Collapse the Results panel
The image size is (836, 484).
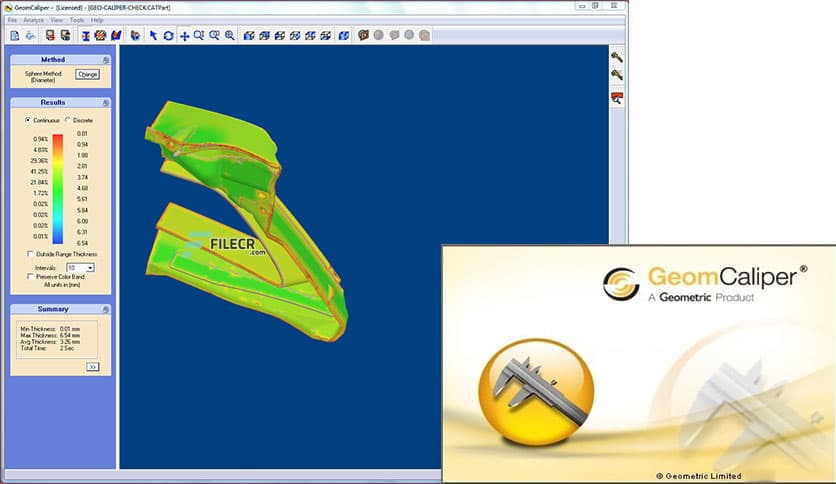tap(106, 102)
